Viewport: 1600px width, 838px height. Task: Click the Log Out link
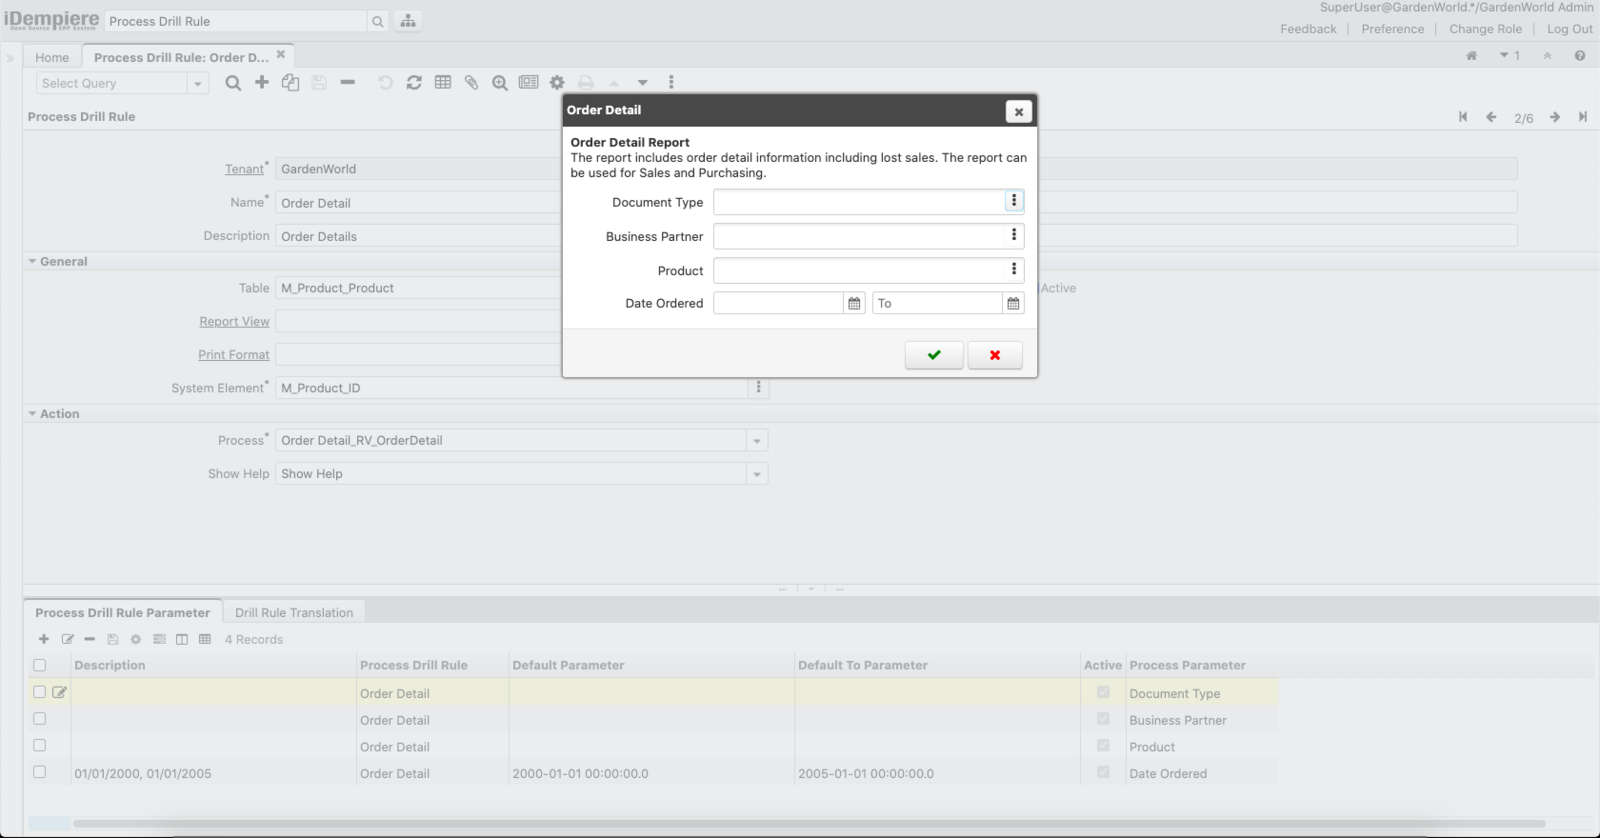click(1569, 29)
